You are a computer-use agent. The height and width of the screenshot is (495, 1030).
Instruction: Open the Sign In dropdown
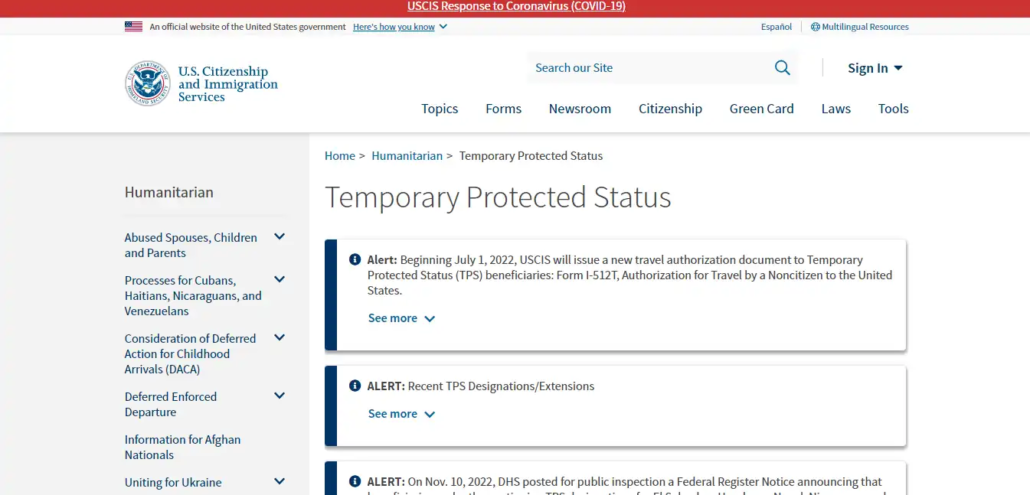[875, 68]
